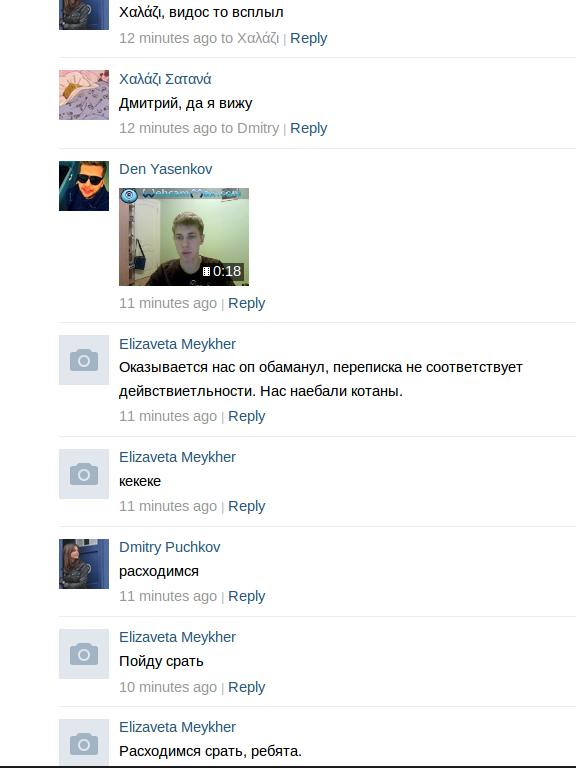The height and width of the screenshot is (768, 576).
Task: Open Den Yasenkov's sunglasses avatar
Action: 84,186
